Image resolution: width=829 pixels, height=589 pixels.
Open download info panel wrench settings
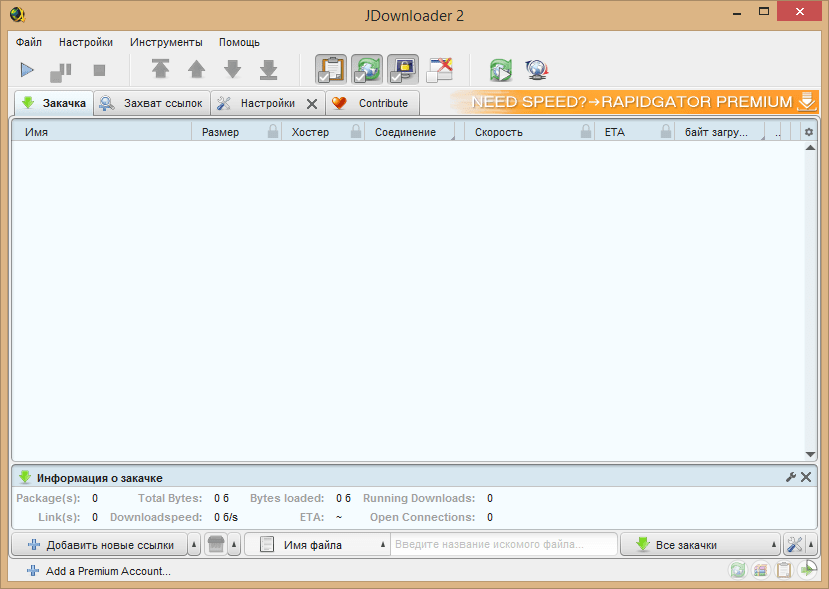click(x=790, y=478)
